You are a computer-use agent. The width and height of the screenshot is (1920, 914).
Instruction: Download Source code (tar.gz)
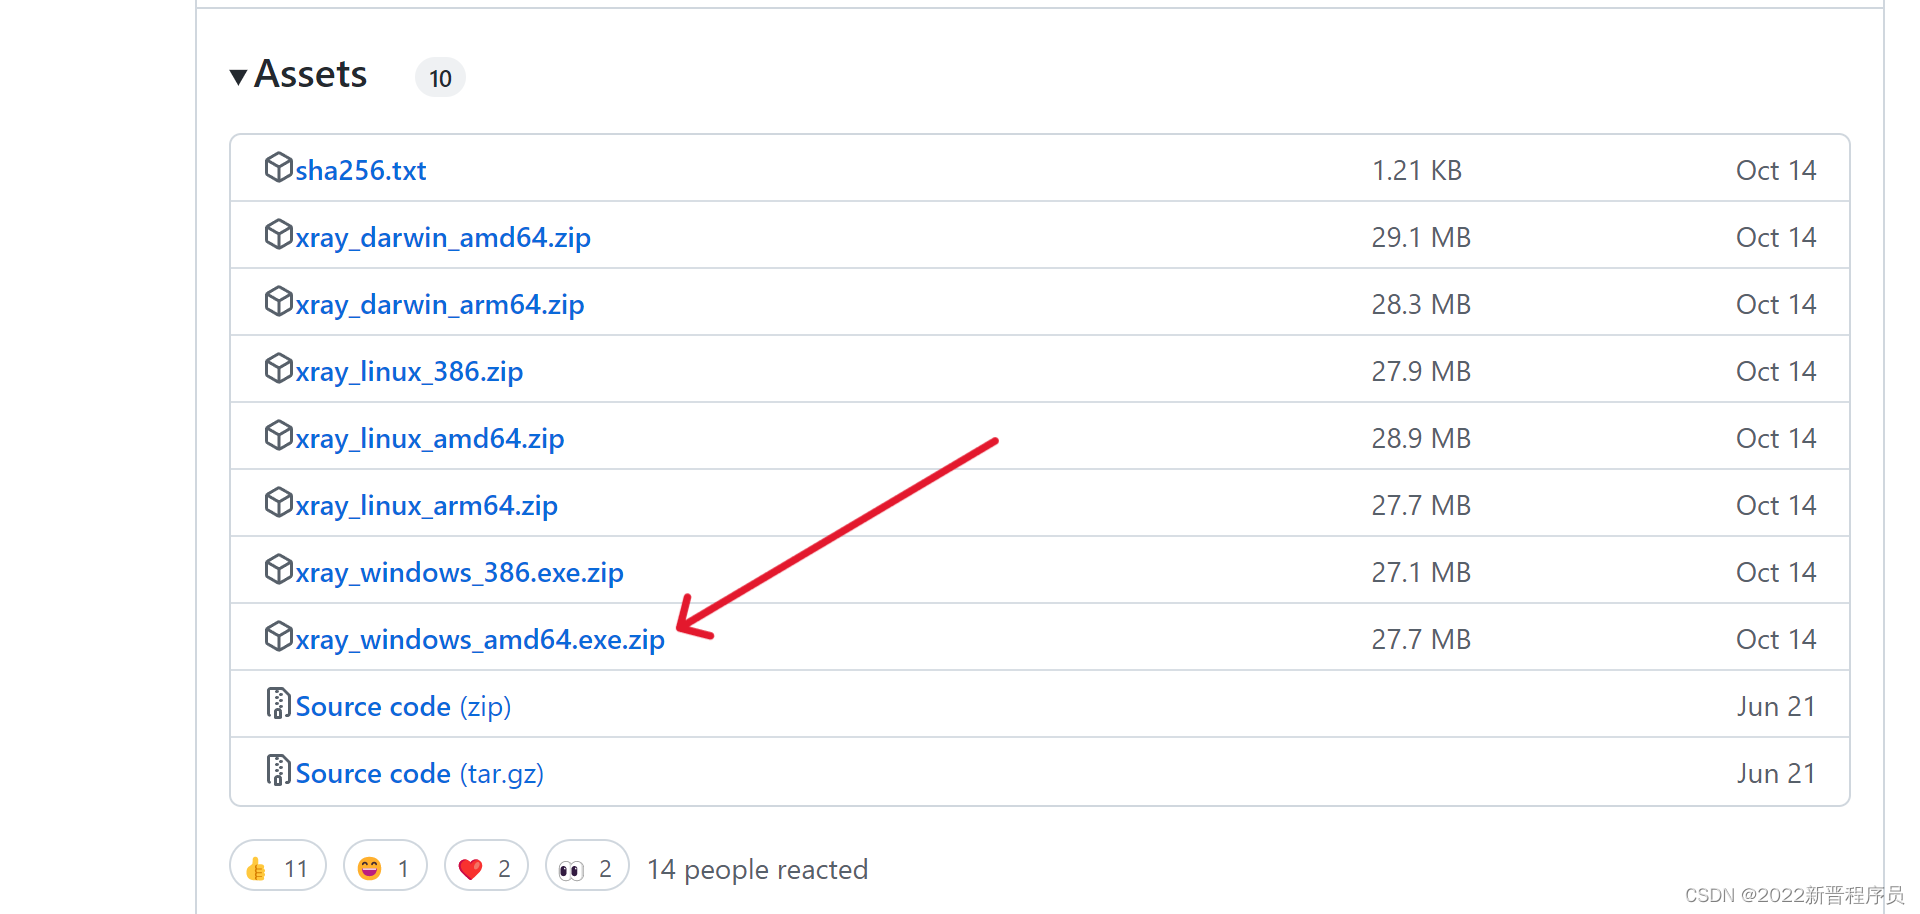pos(420,774)
